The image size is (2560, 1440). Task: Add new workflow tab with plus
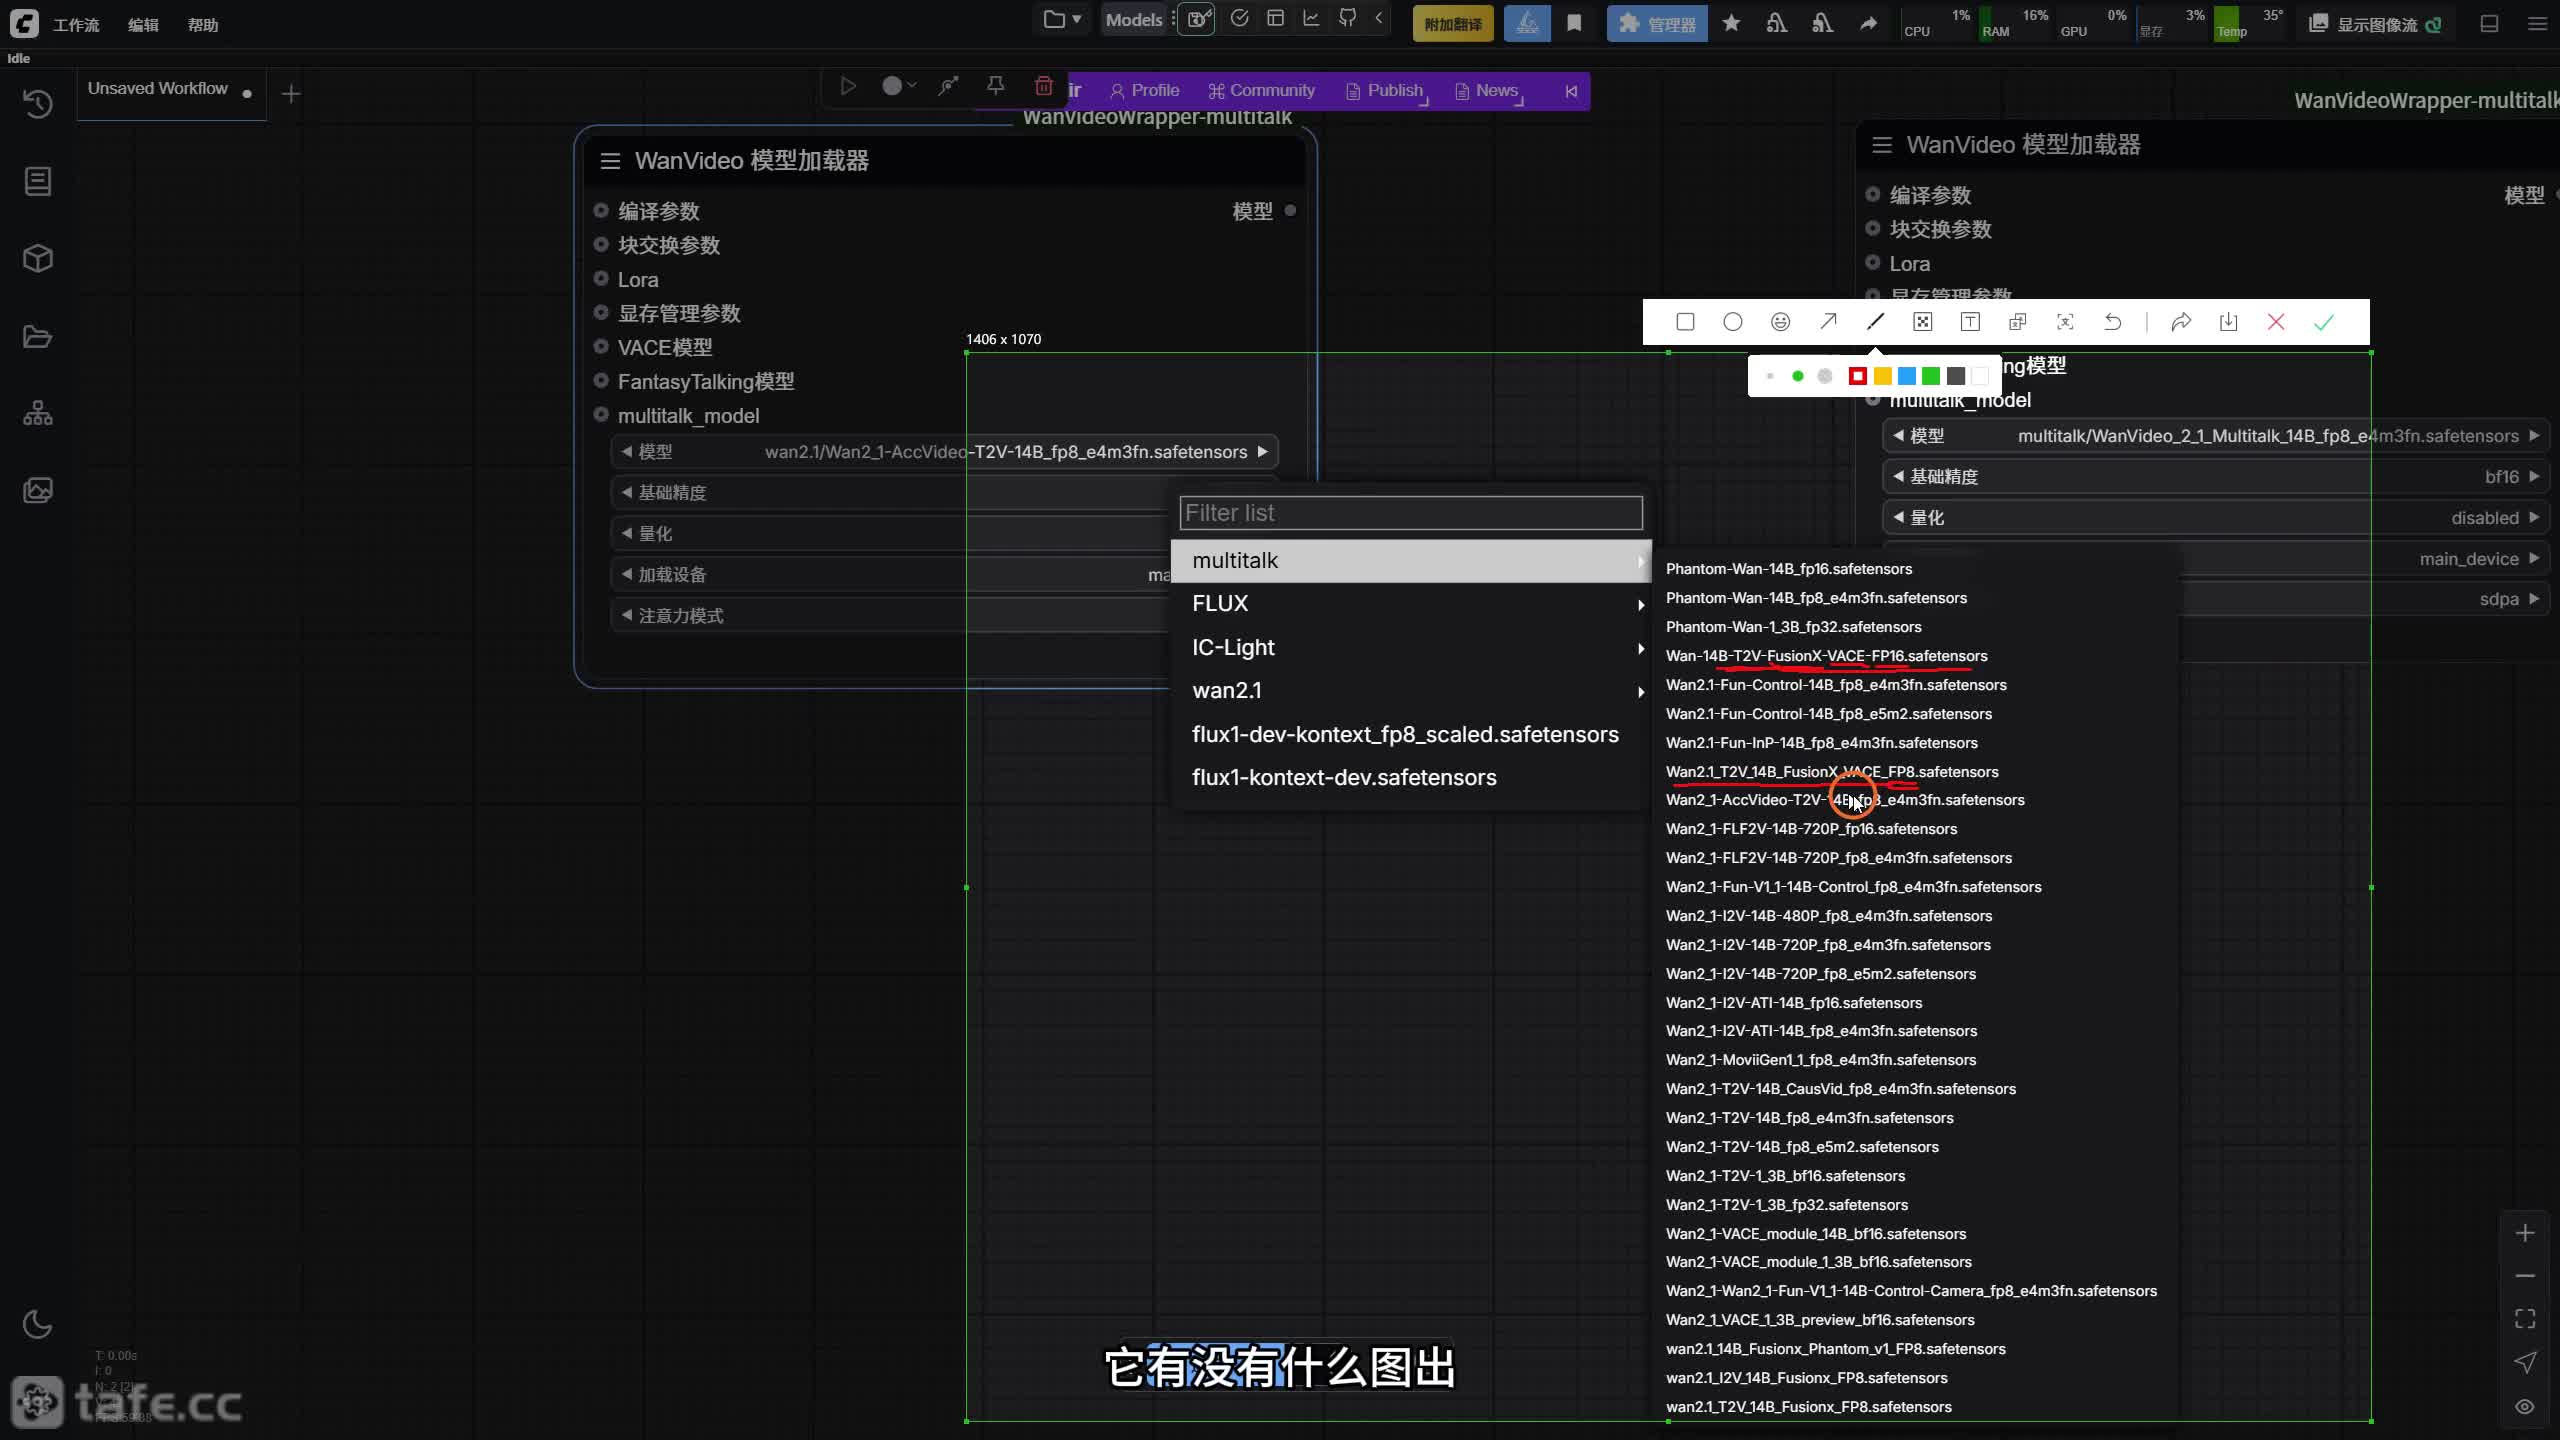[x=291, y=94]
